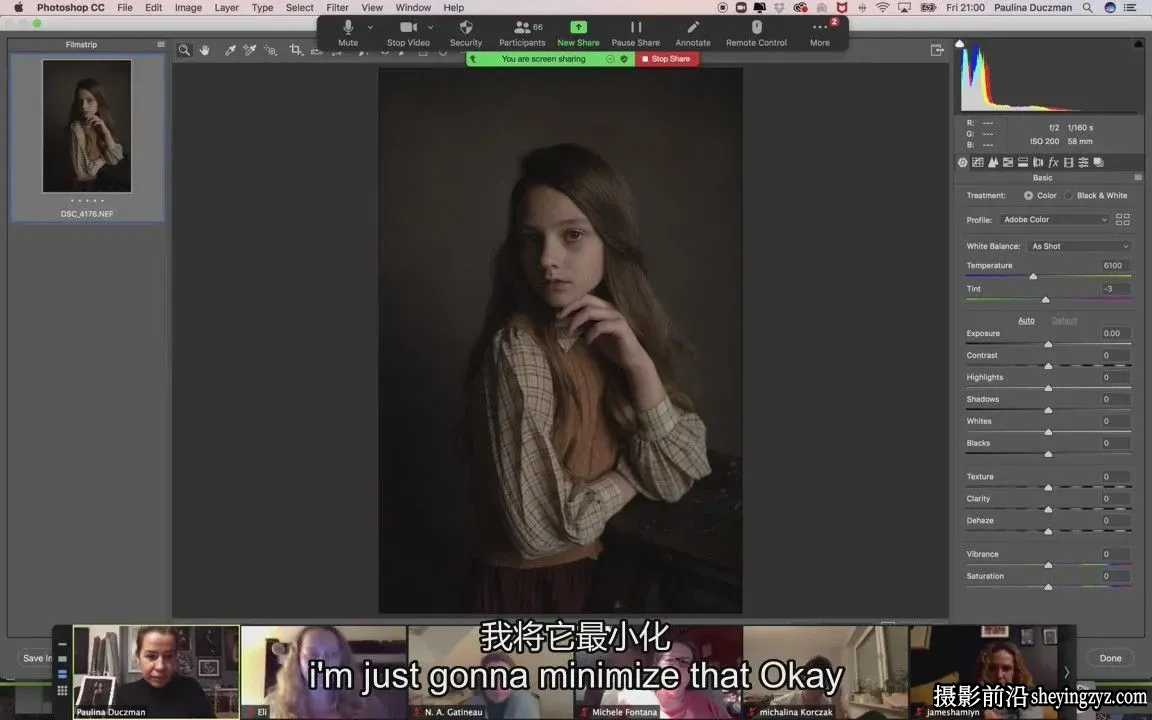Open the Image menu
Image resolution: width=1152 pixels, height=720 pixels.
tap(188, 7)
